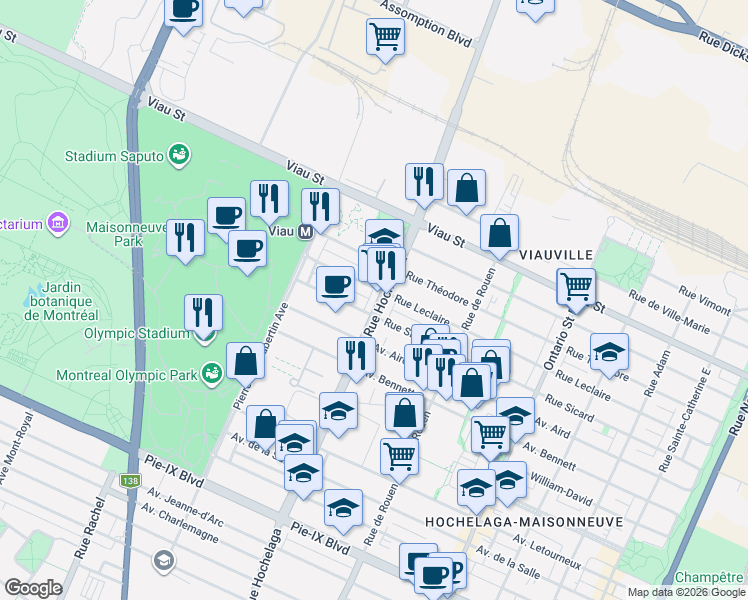748x600 pixels.
Task: Click the shopping bag pin near Pierre-de Coubertin Ave
Action: pyautogui.click(x=245, y=362)
